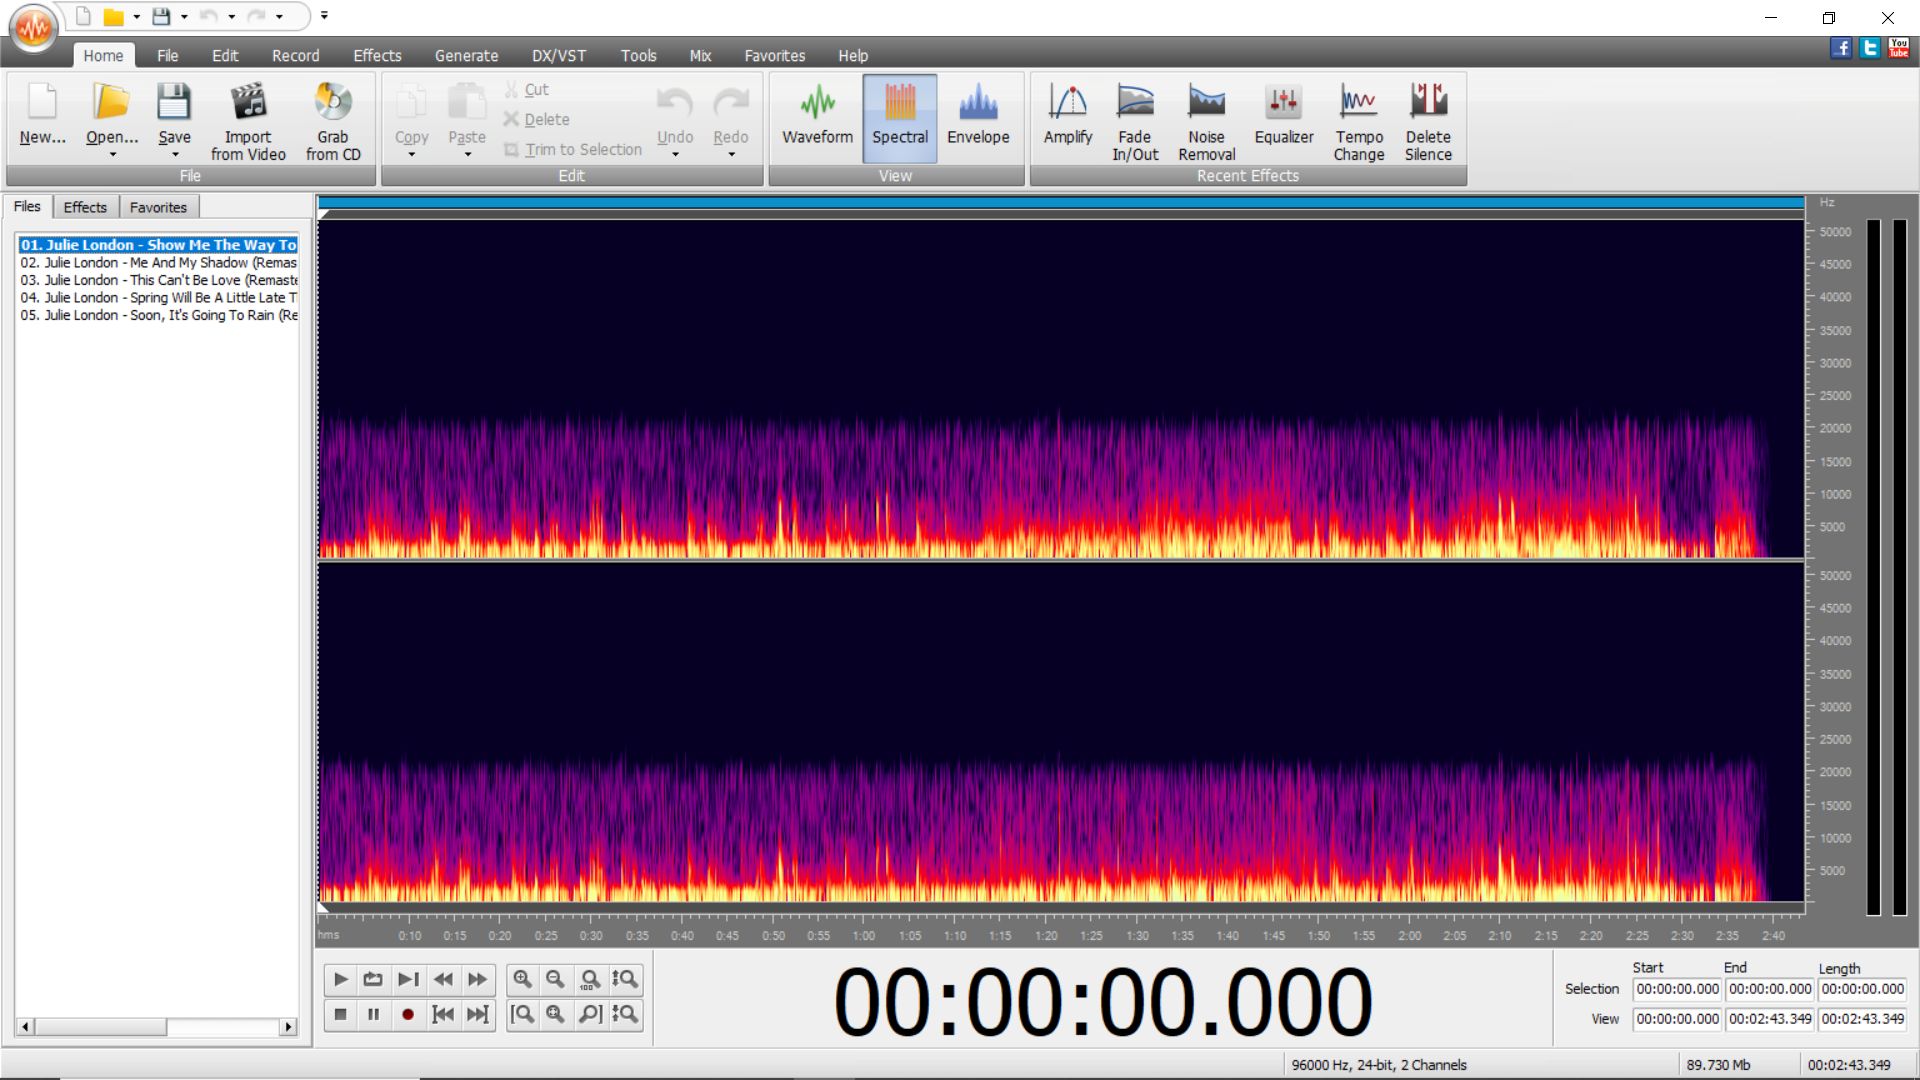The image size is (1920, 1080).
Task: Zoom in using the plus magnifier
Action: [522, 979]
